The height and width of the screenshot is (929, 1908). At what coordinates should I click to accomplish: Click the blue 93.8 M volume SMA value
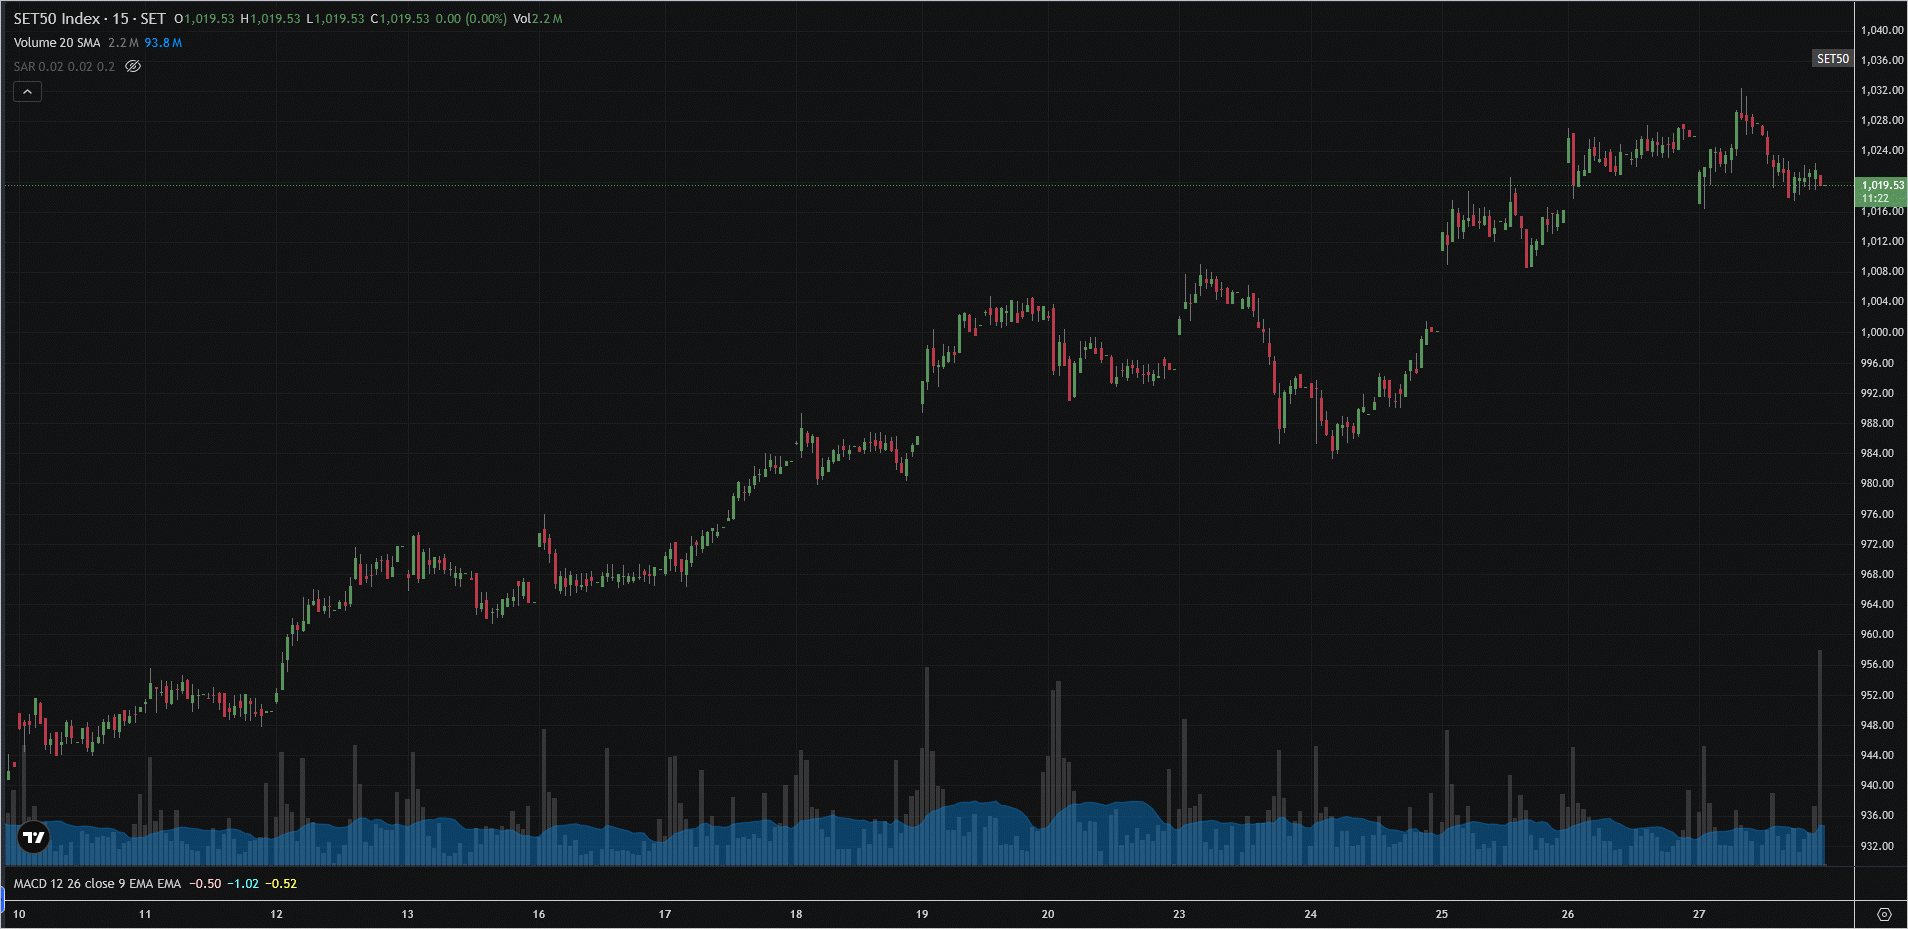pyautogui.click(x=163, y=43)
